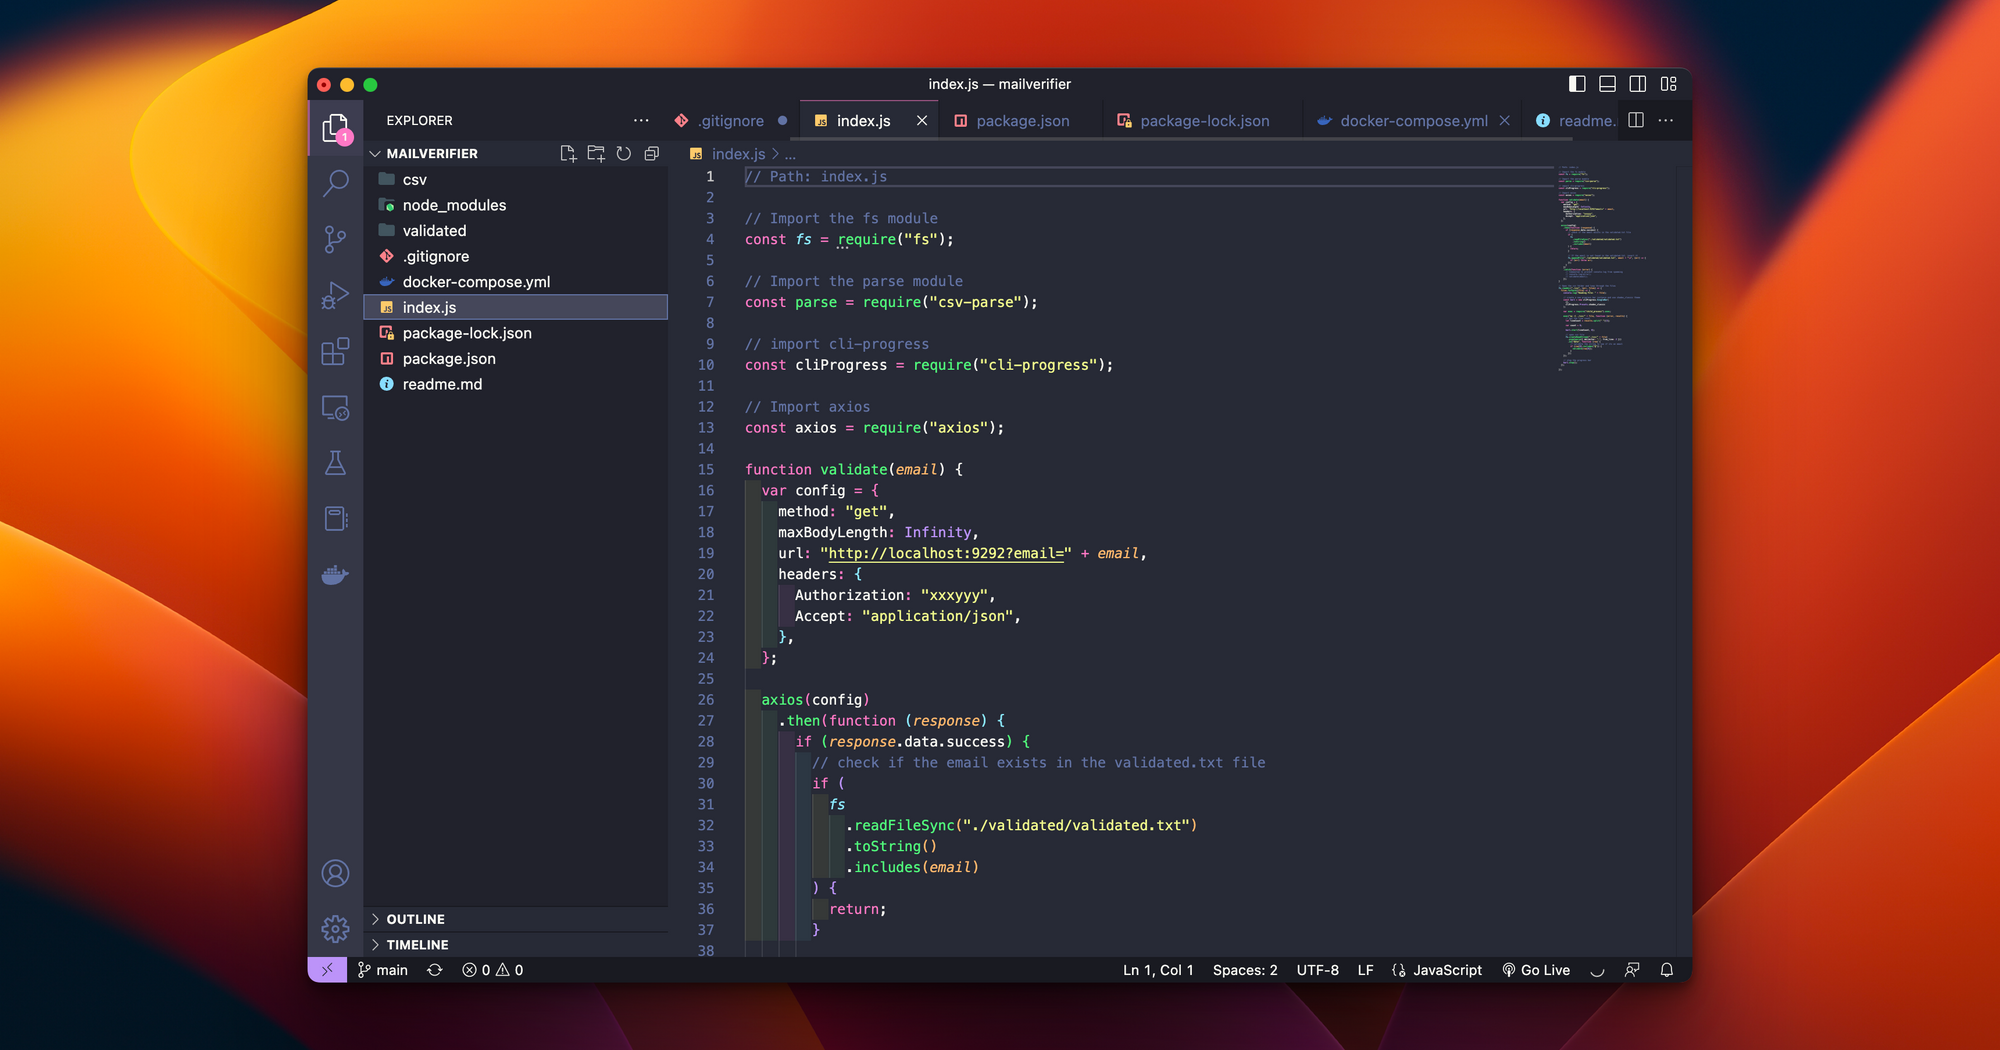Image resolution: width=2000 pixels, height=1050 pixels.
Task: Open the Manage gear icon
Action: 335,928
